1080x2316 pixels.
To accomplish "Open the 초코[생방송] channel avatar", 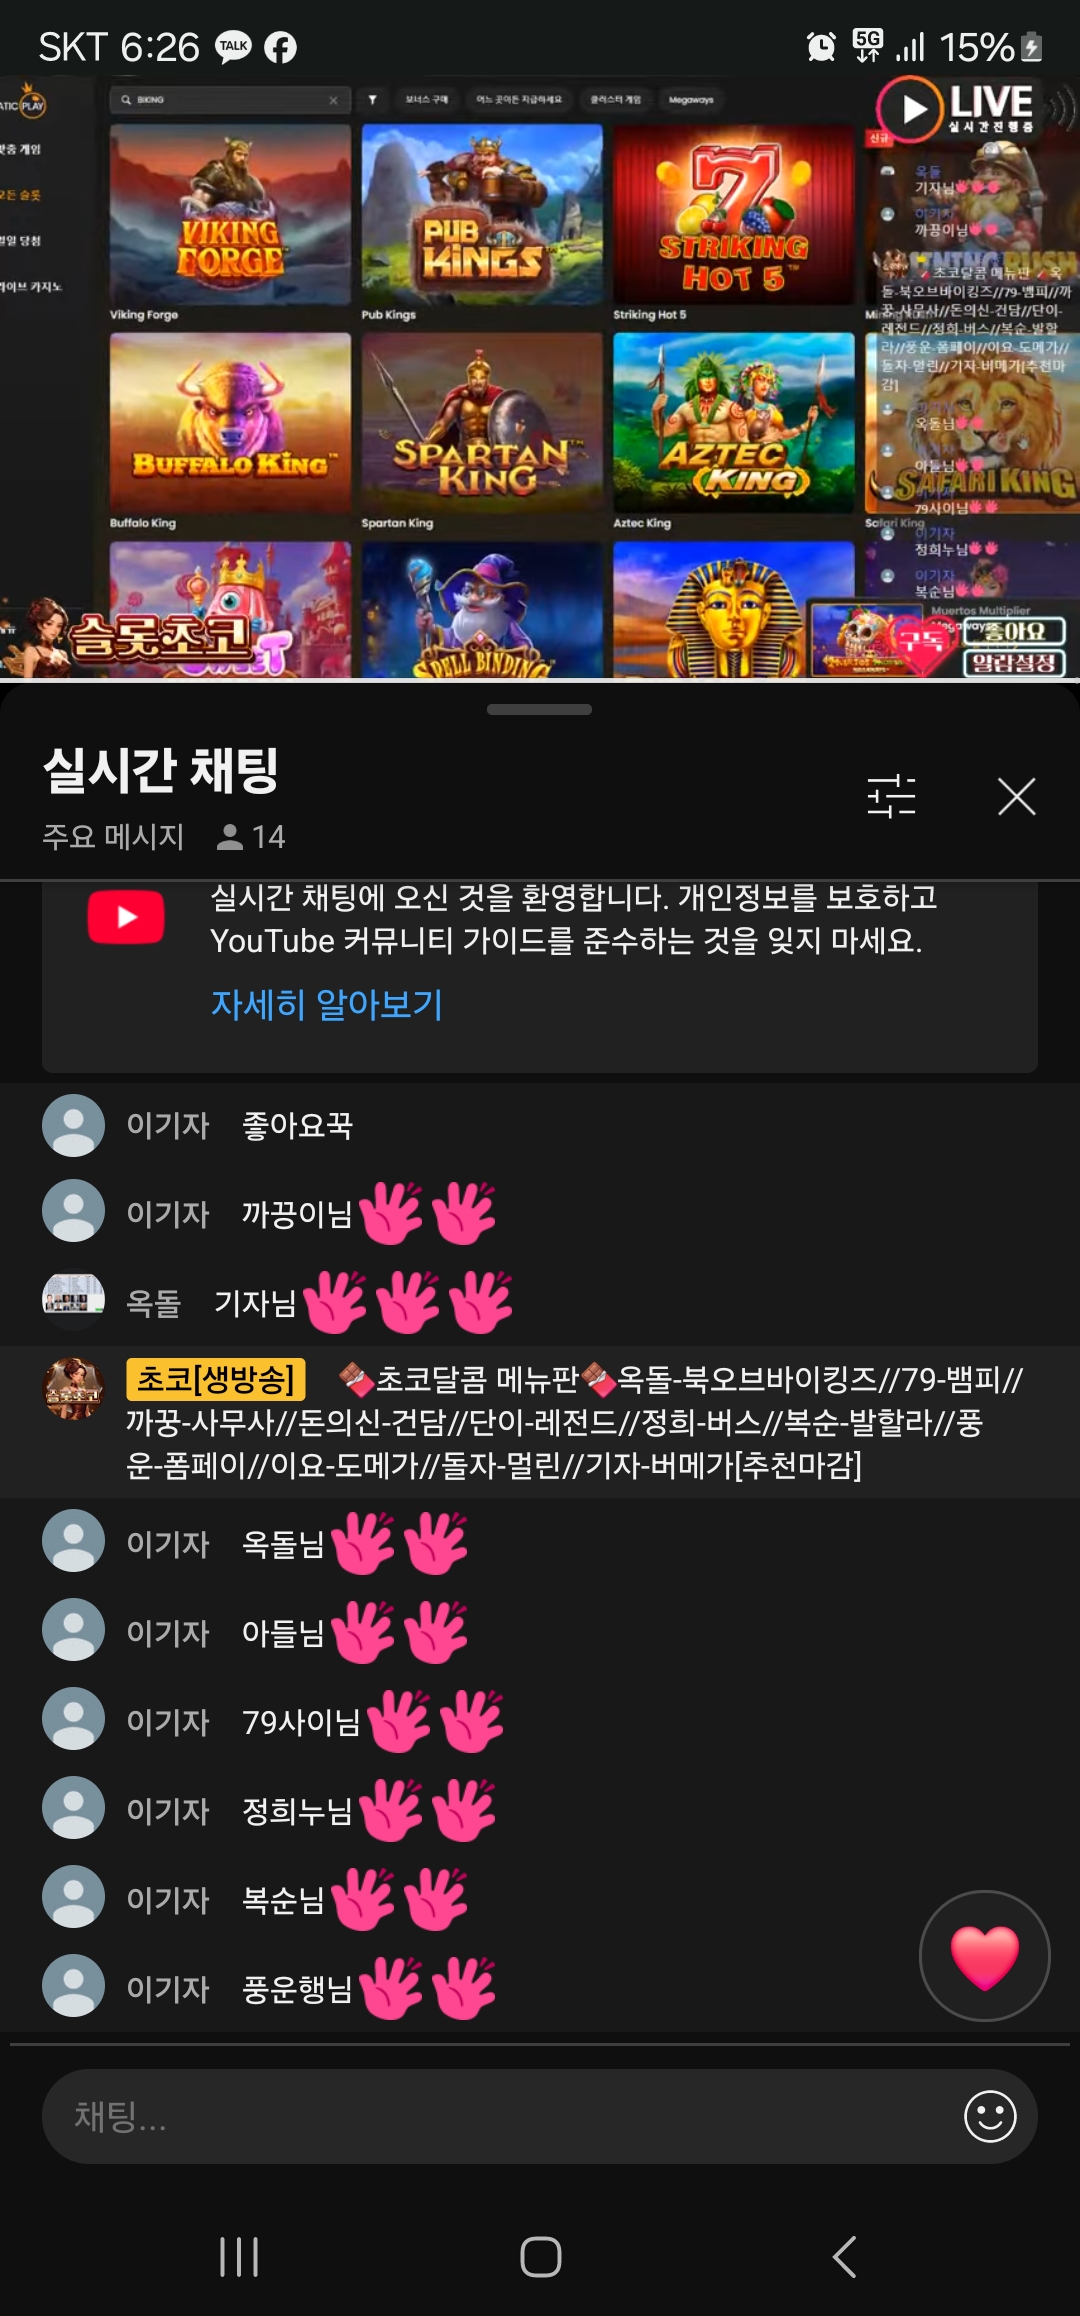I will [x=73, y=1388].
